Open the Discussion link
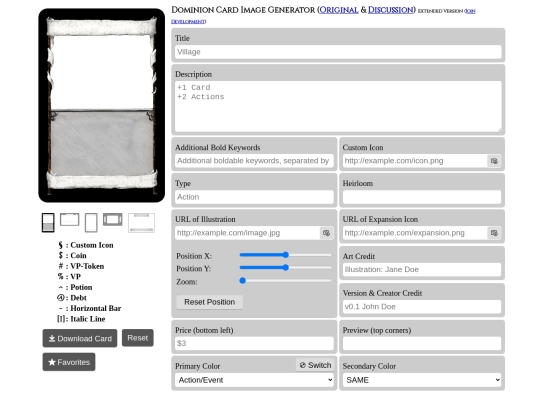 coord(391,10)
